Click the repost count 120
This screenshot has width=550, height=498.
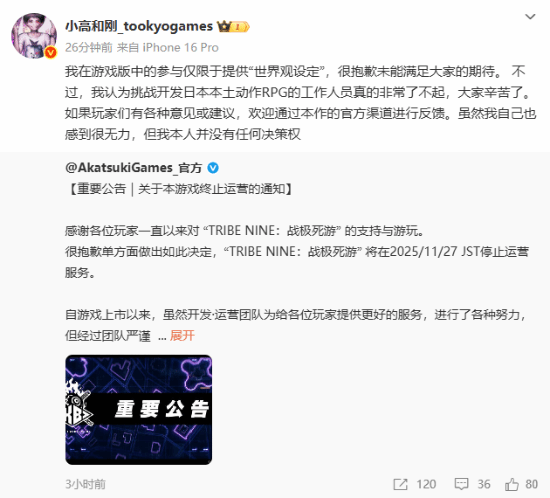(426, 484)
